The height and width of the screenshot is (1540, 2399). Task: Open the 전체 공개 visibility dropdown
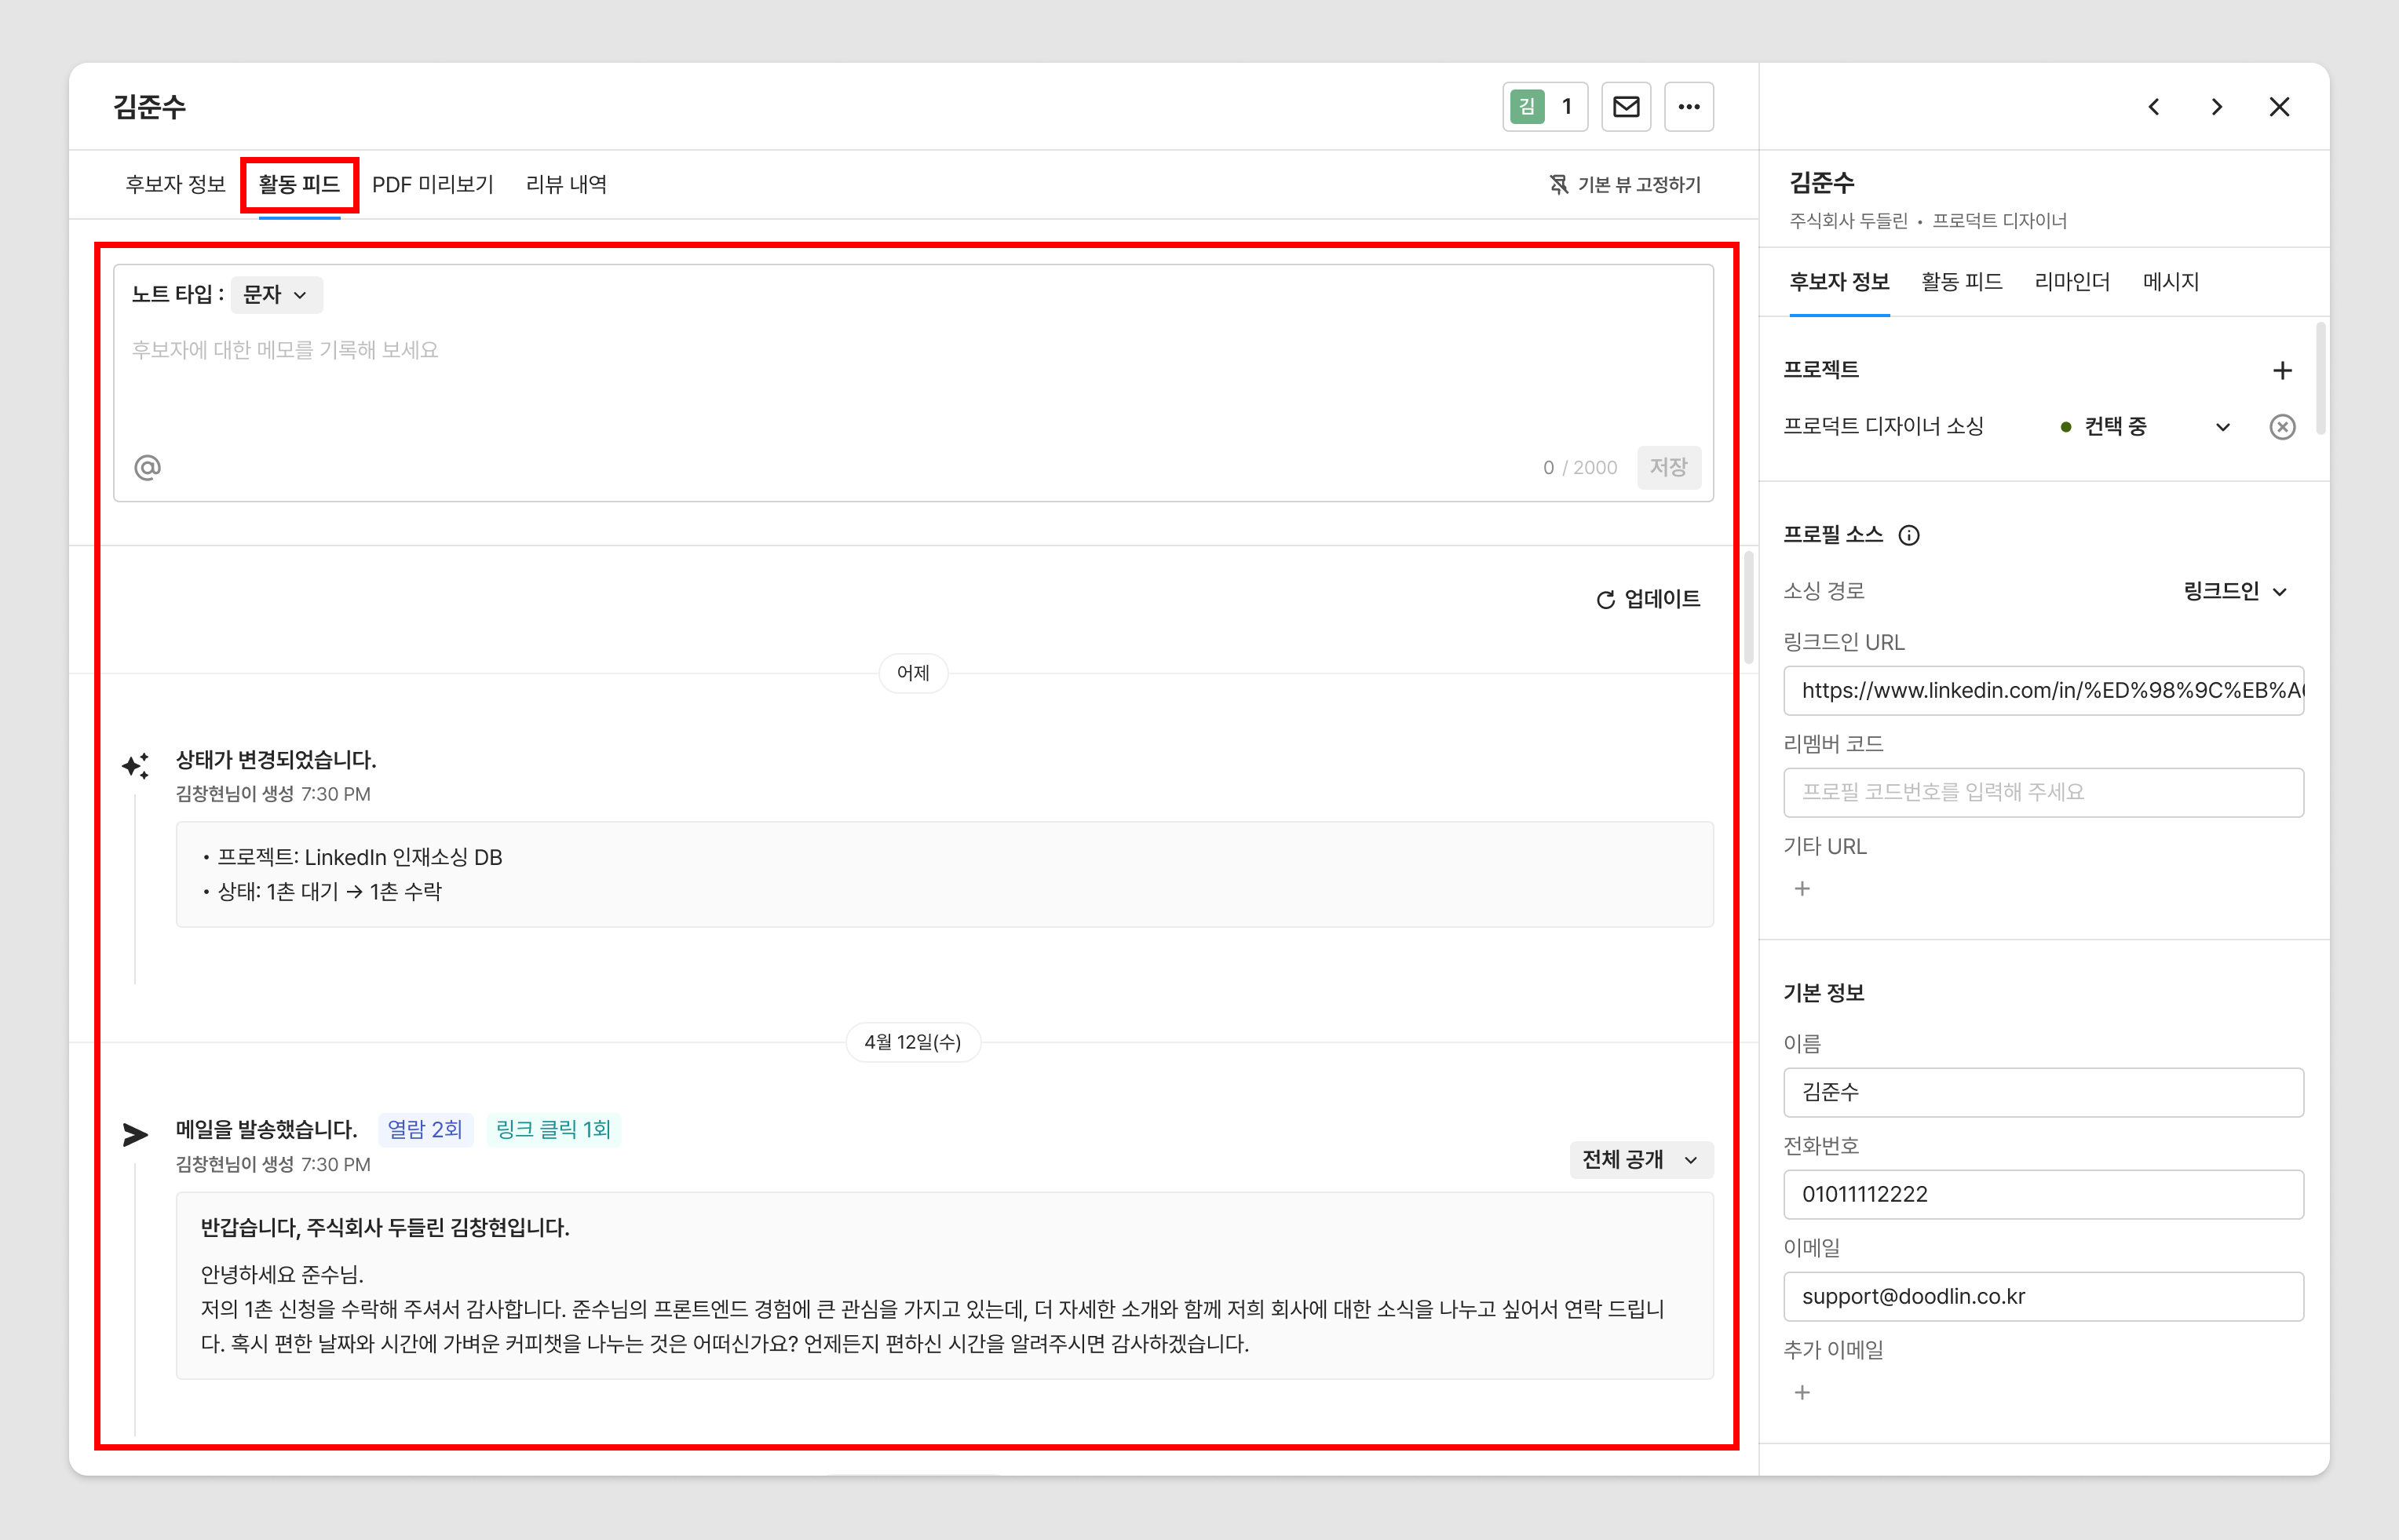[1640, 1159]
